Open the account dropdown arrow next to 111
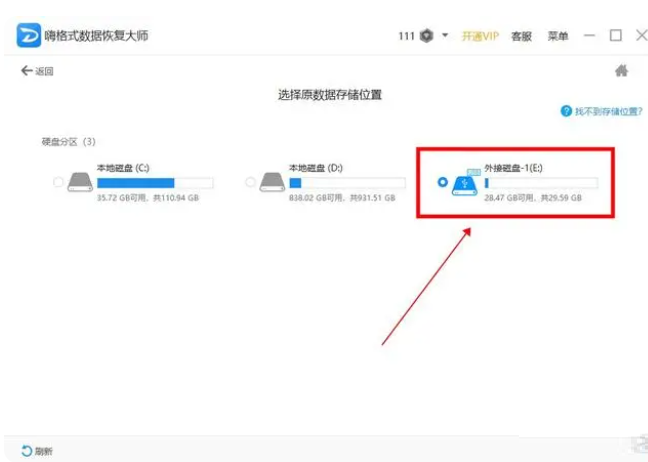The width and height of the screenshot is (648, 462). pyautogui.click(x=445, y=36)
